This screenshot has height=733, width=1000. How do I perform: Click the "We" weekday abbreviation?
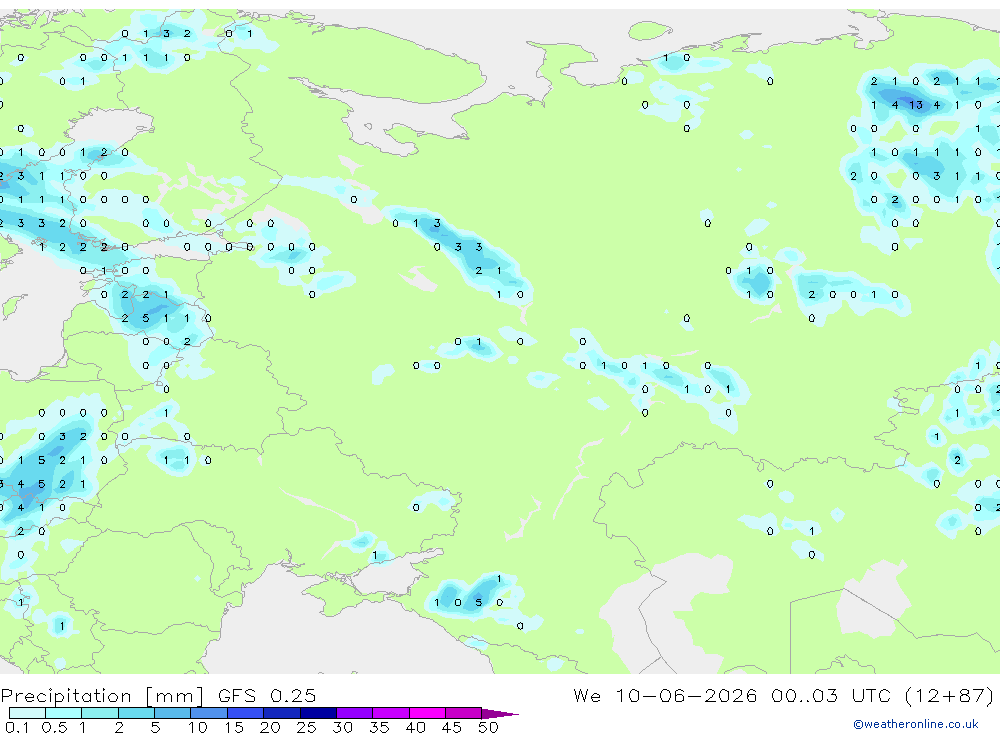587,695
